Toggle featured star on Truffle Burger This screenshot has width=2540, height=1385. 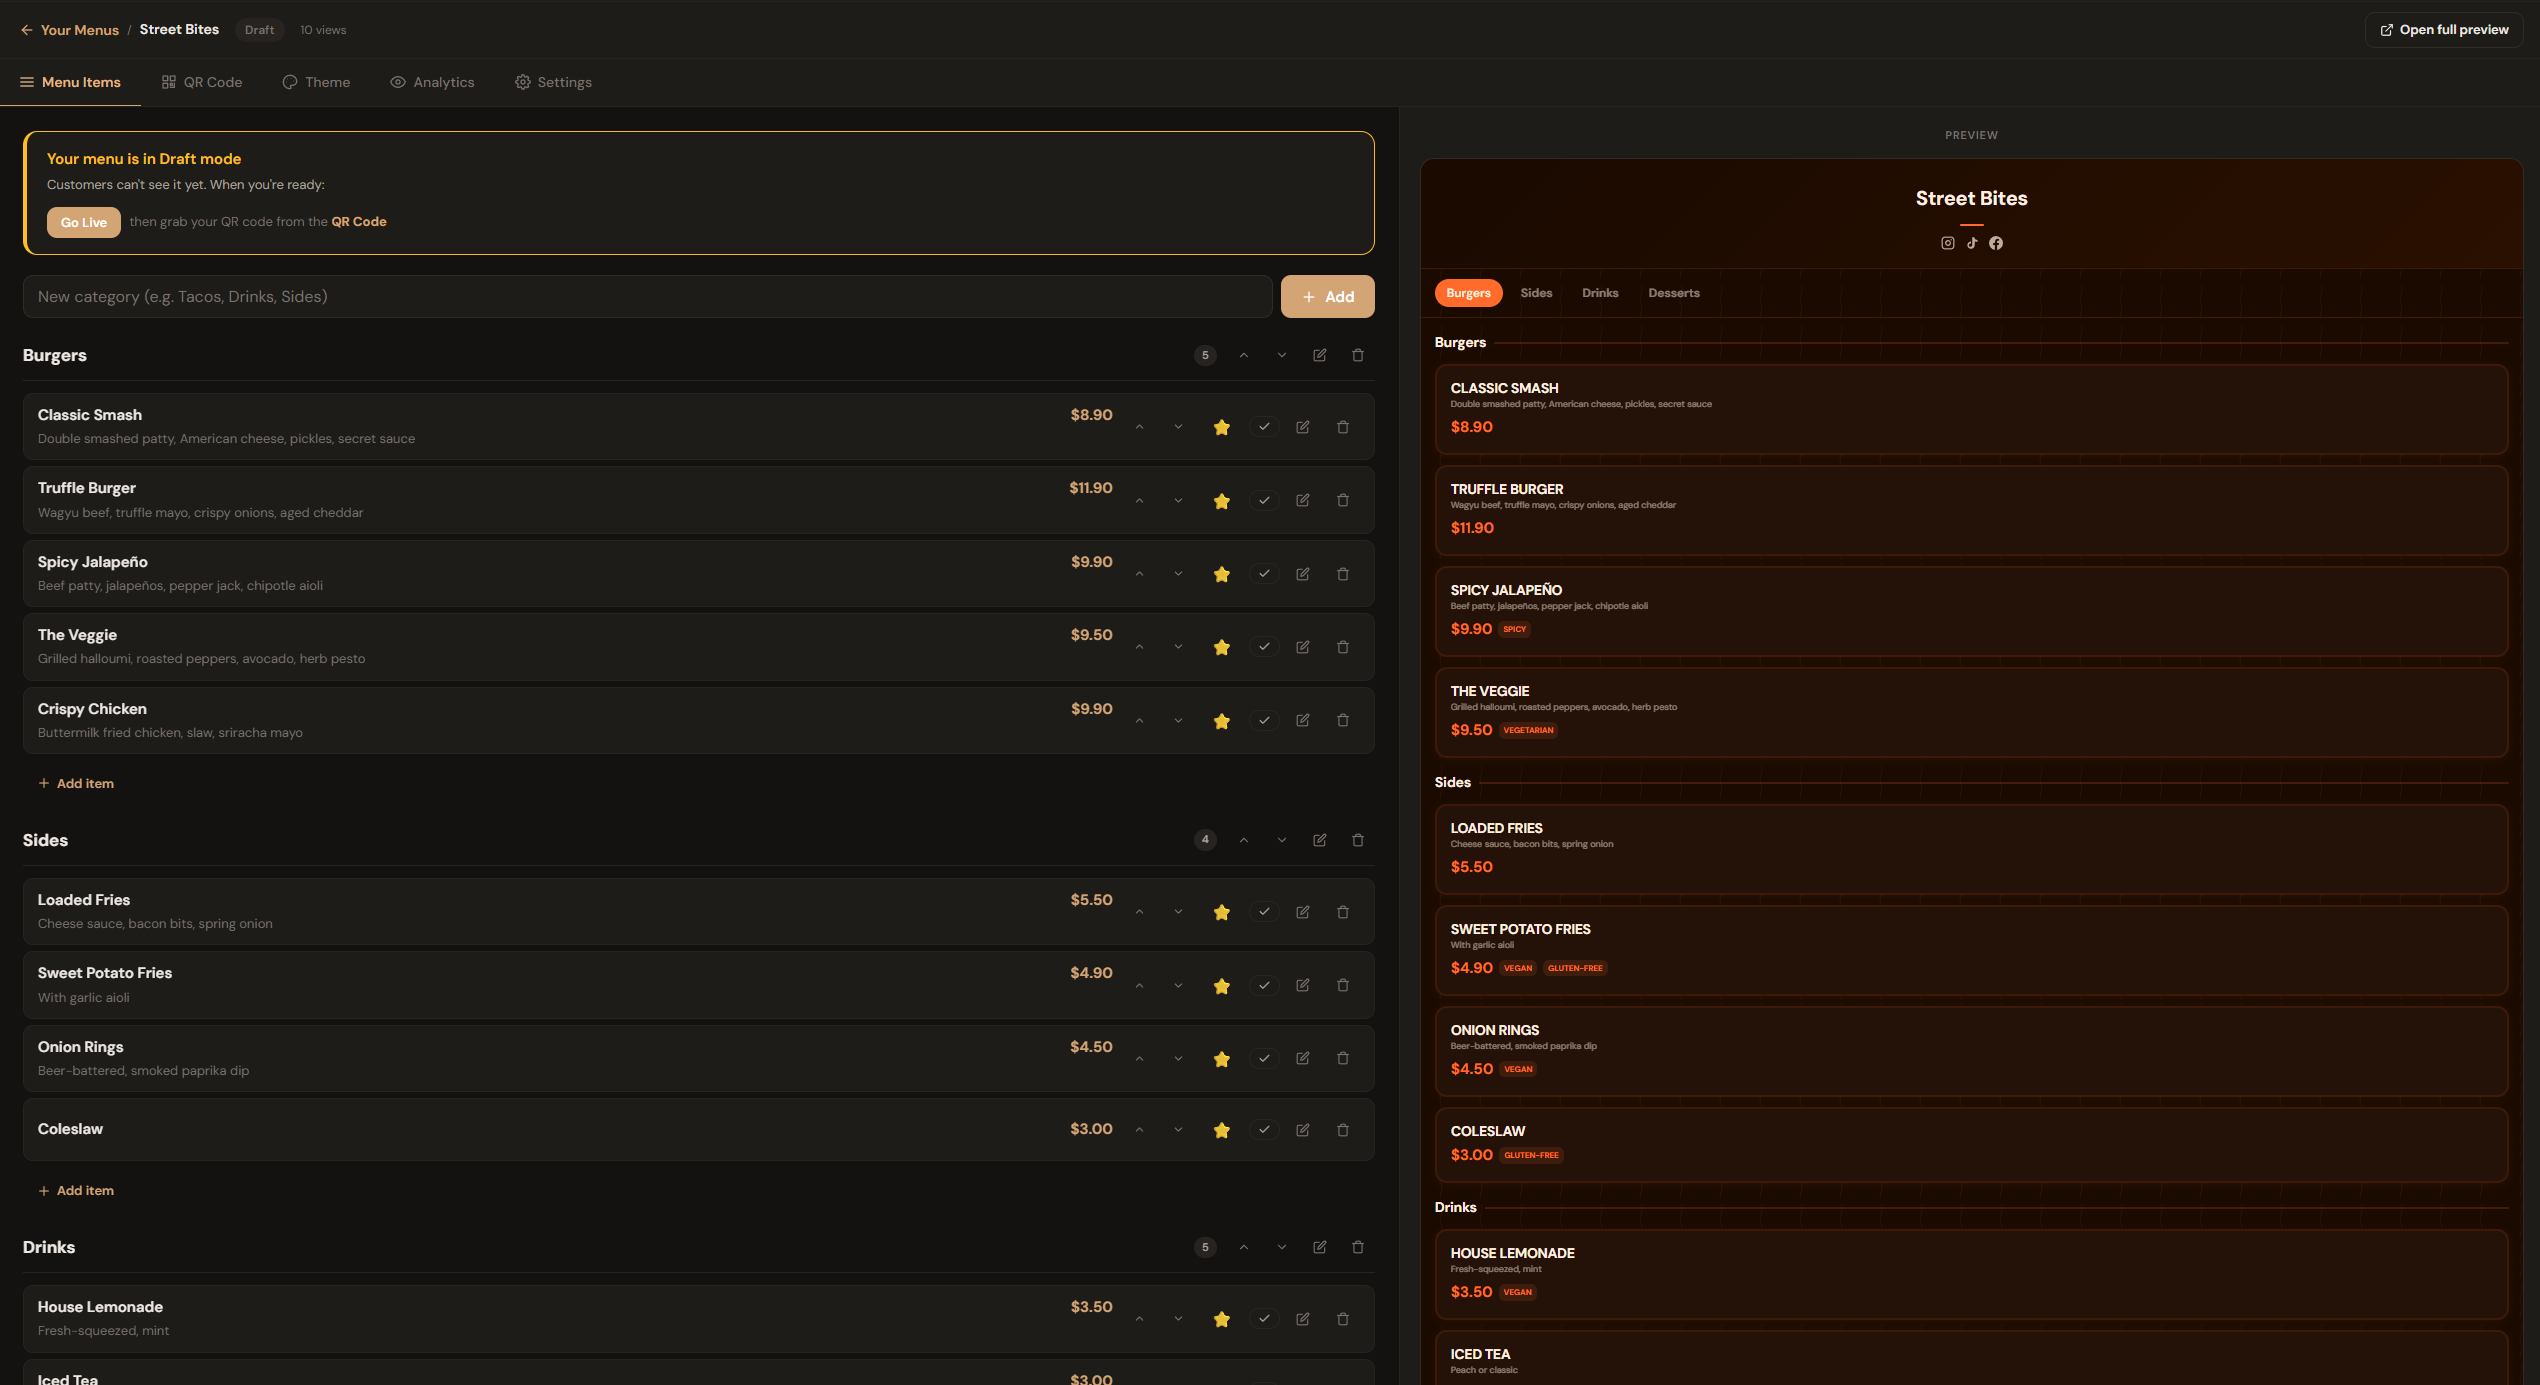1222,501
